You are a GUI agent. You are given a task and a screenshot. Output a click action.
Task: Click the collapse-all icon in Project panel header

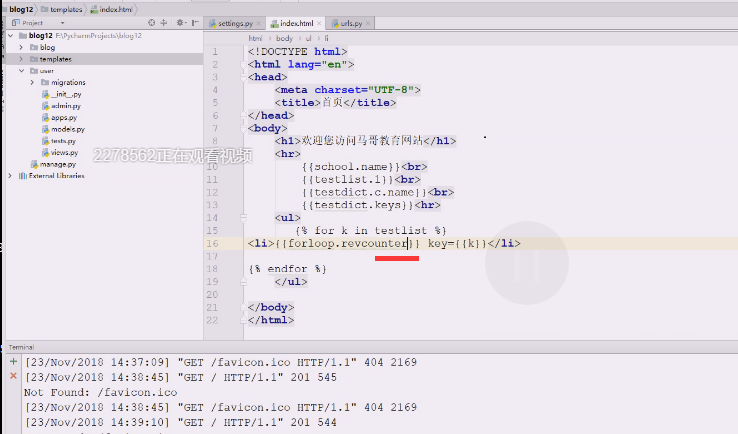tap(164, 23)
